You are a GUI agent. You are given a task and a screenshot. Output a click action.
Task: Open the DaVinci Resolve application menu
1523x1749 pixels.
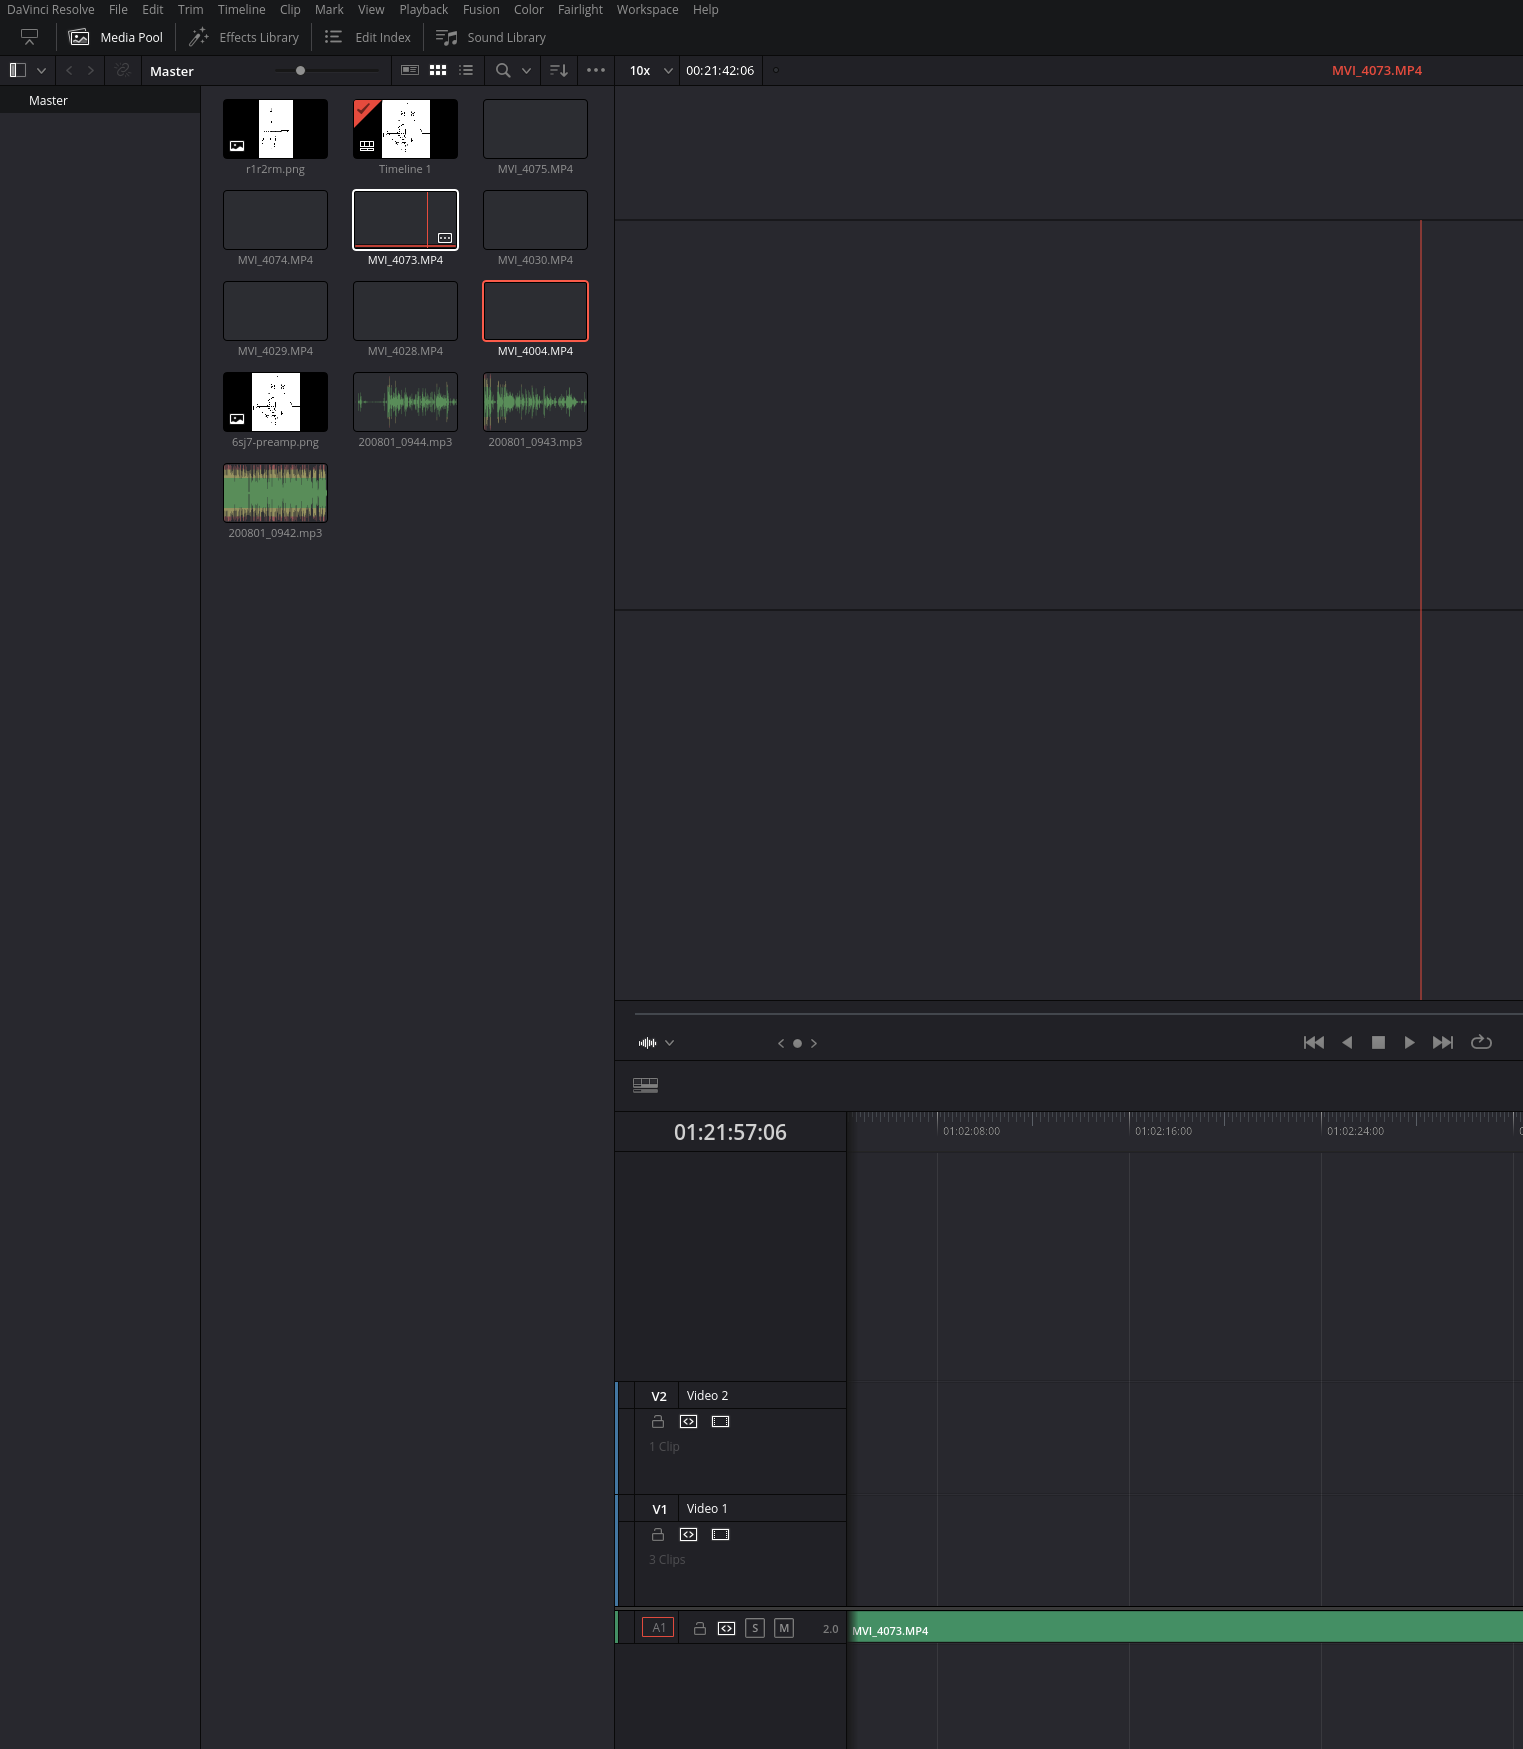tap(50, 9)
